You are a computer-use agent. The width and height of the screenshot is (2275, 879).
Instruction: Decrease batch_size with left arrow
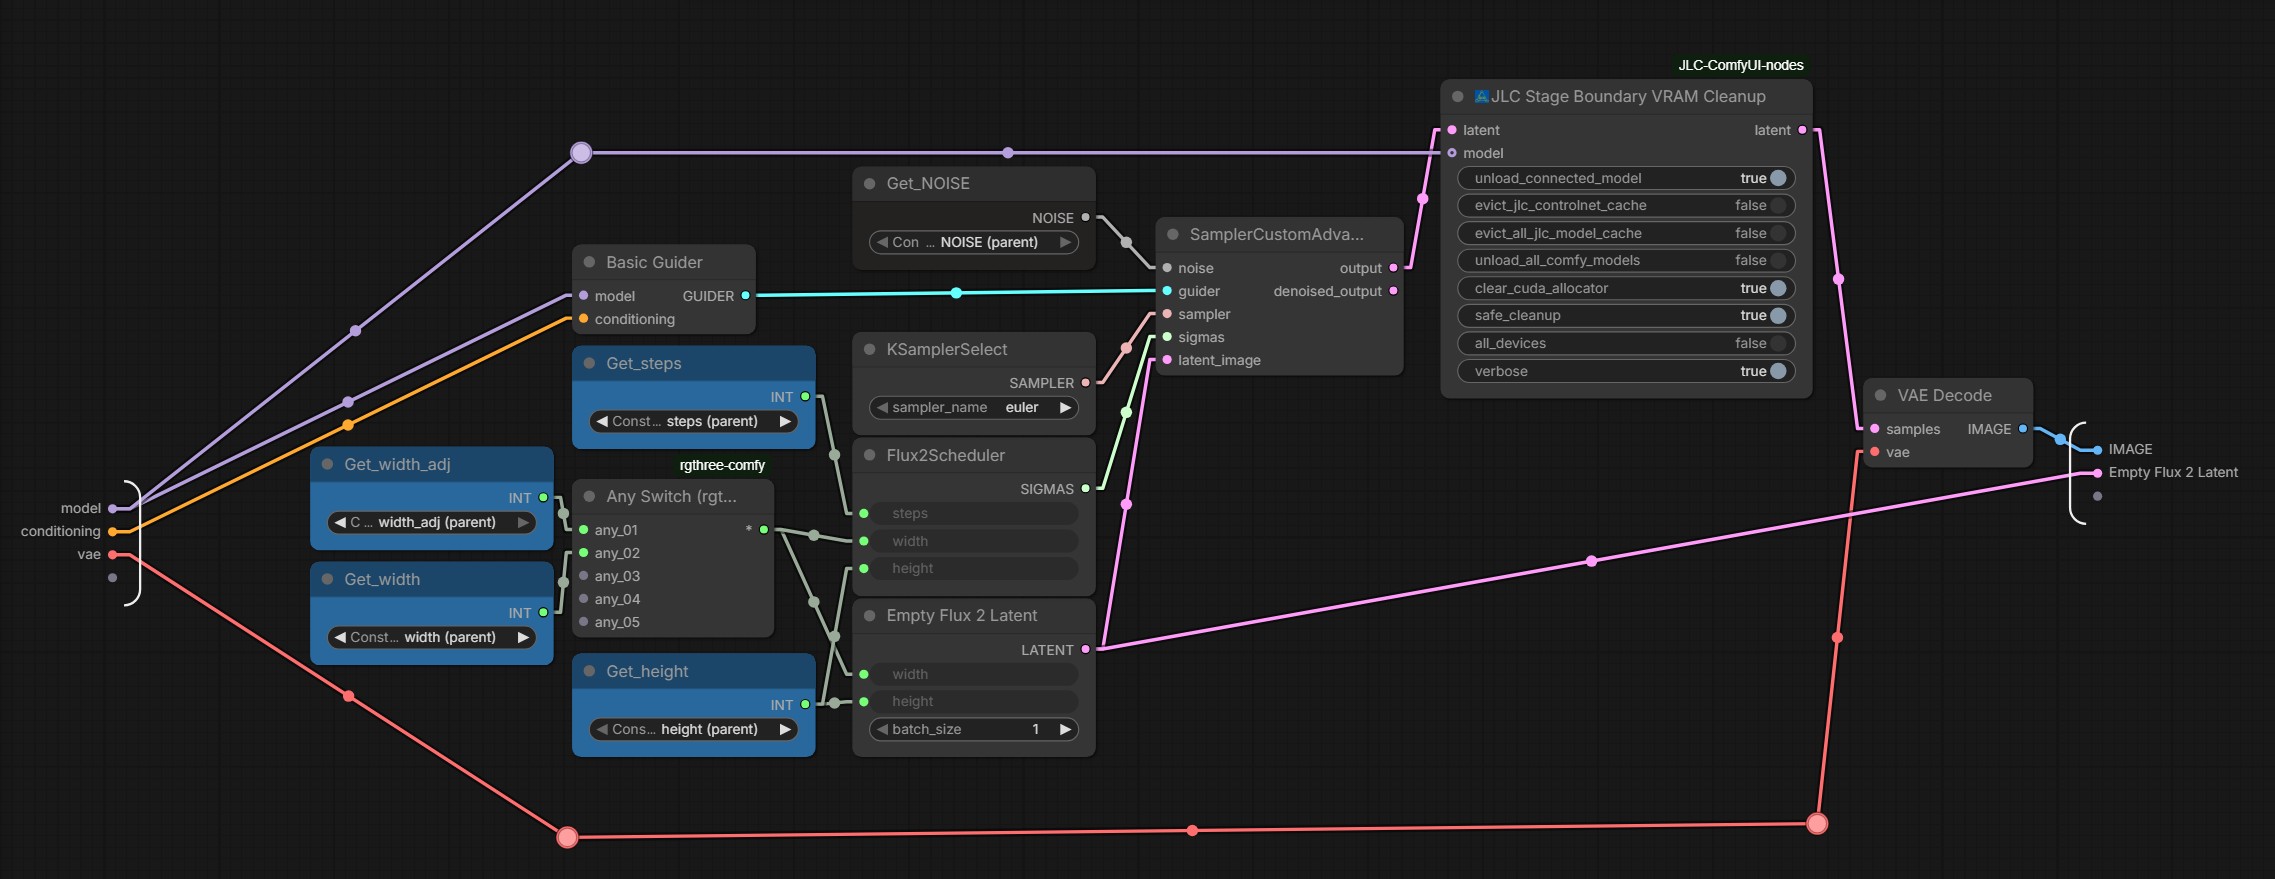pos(882,729)
